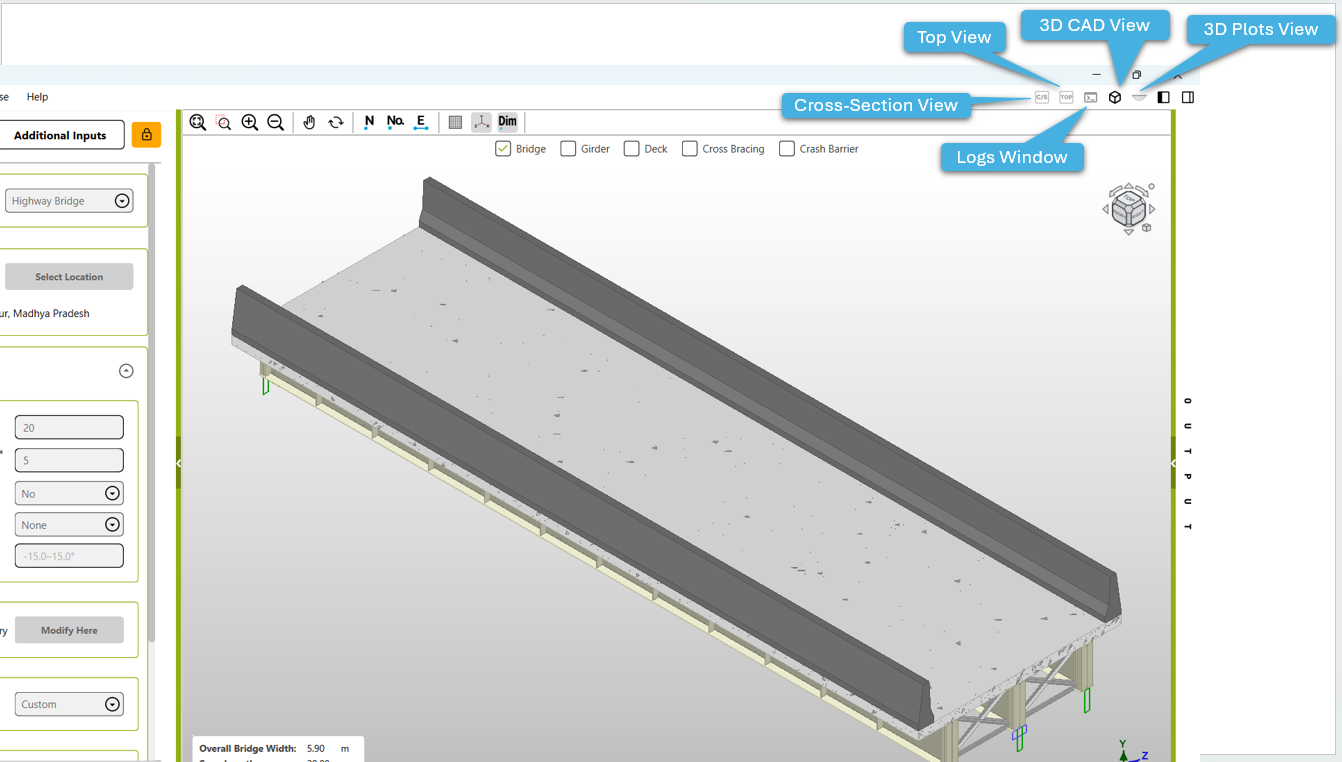Activate the rotate view tool
Screen dimensions: 1342x762
pyautogui.click(x=336, y=122)
